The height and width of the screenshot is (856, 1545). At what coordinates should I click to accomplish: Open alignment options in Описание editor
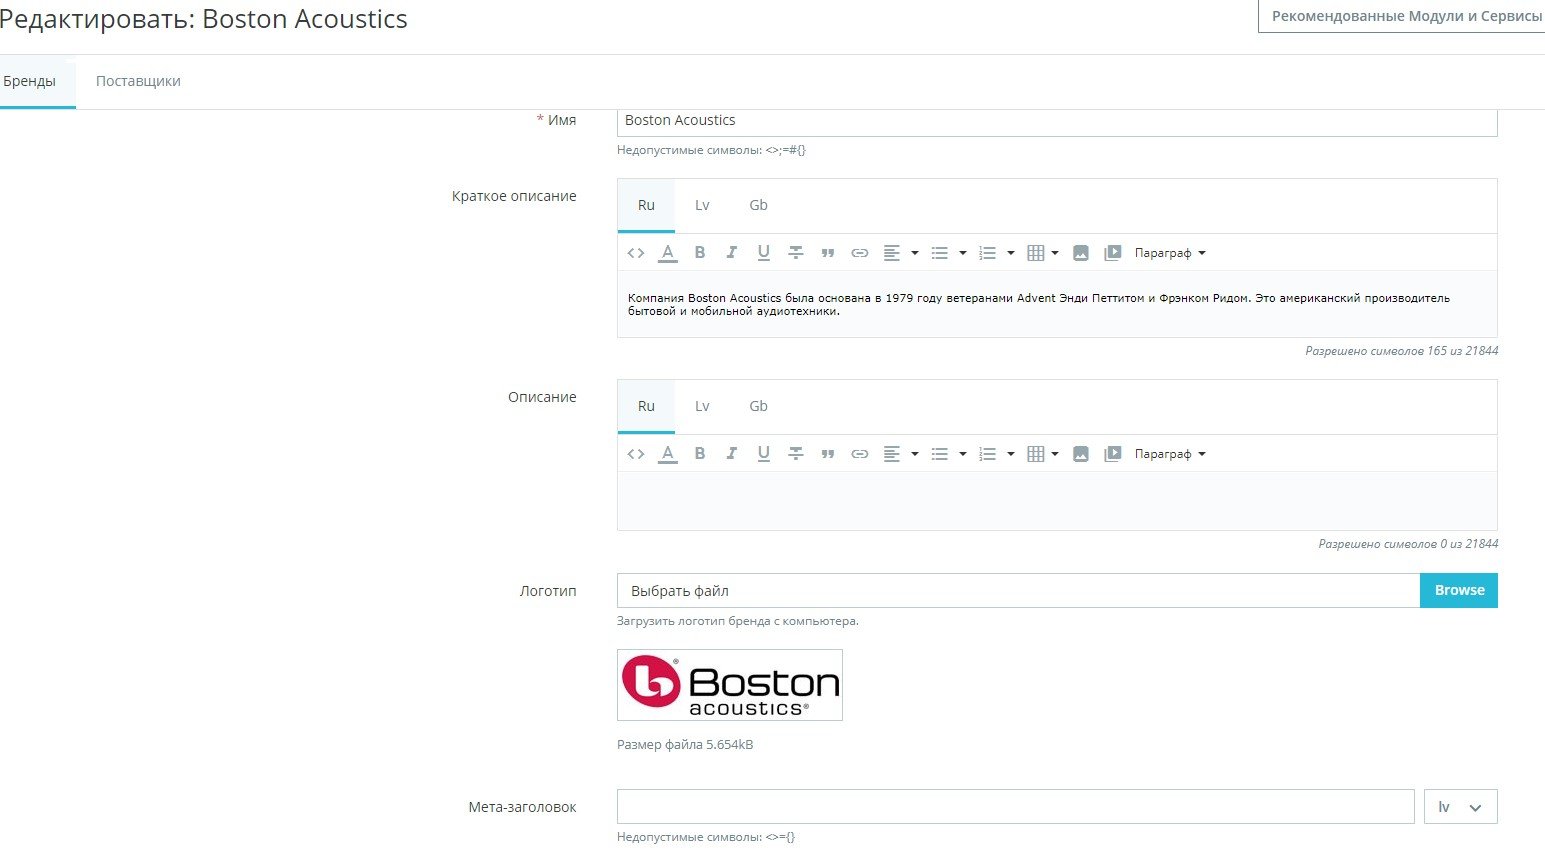pyautogui.click(x=900, y=454)
